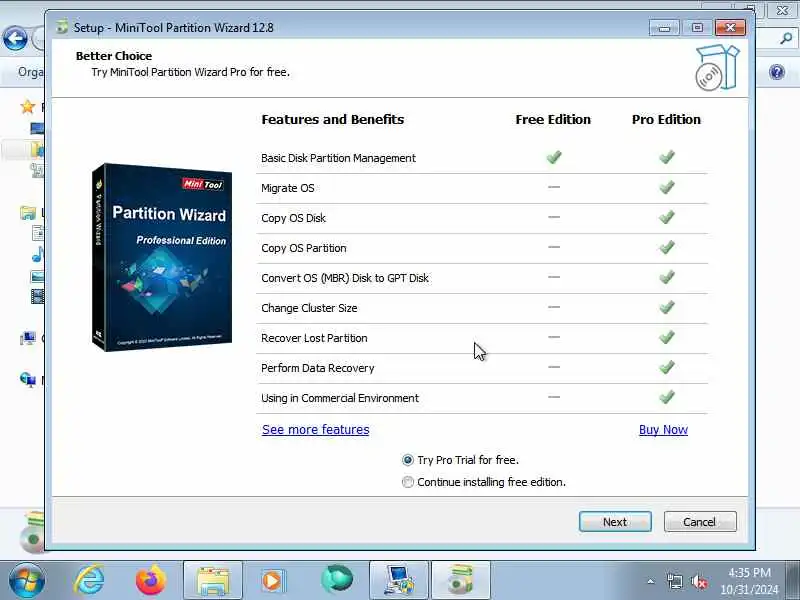Click the 'Copy OS Disk' feature text
The width and height of the screenshot is (800, 600).
pos(293,218)
